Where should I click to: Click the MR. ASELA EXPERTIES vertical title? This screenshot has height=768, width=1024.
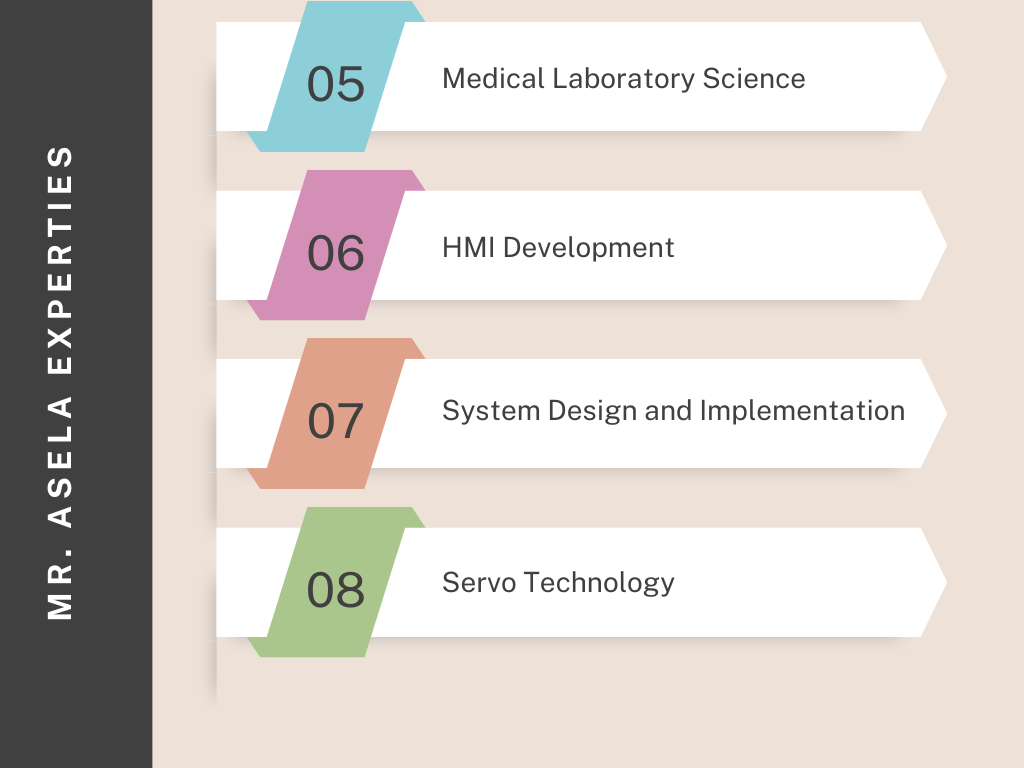click(x=60, y=383)
